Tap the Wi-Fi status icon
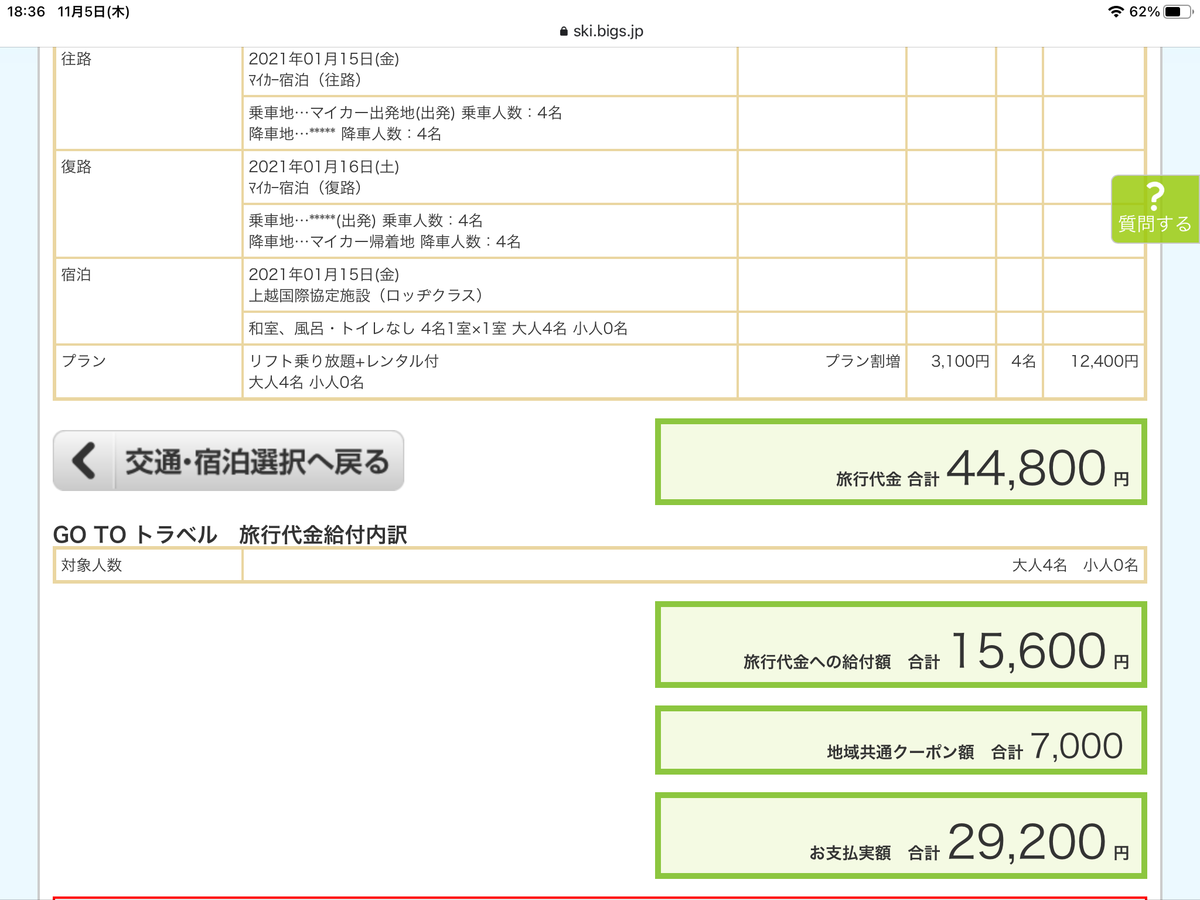1200x900 pixels. pyautogui.click(x=1116, y=11)
